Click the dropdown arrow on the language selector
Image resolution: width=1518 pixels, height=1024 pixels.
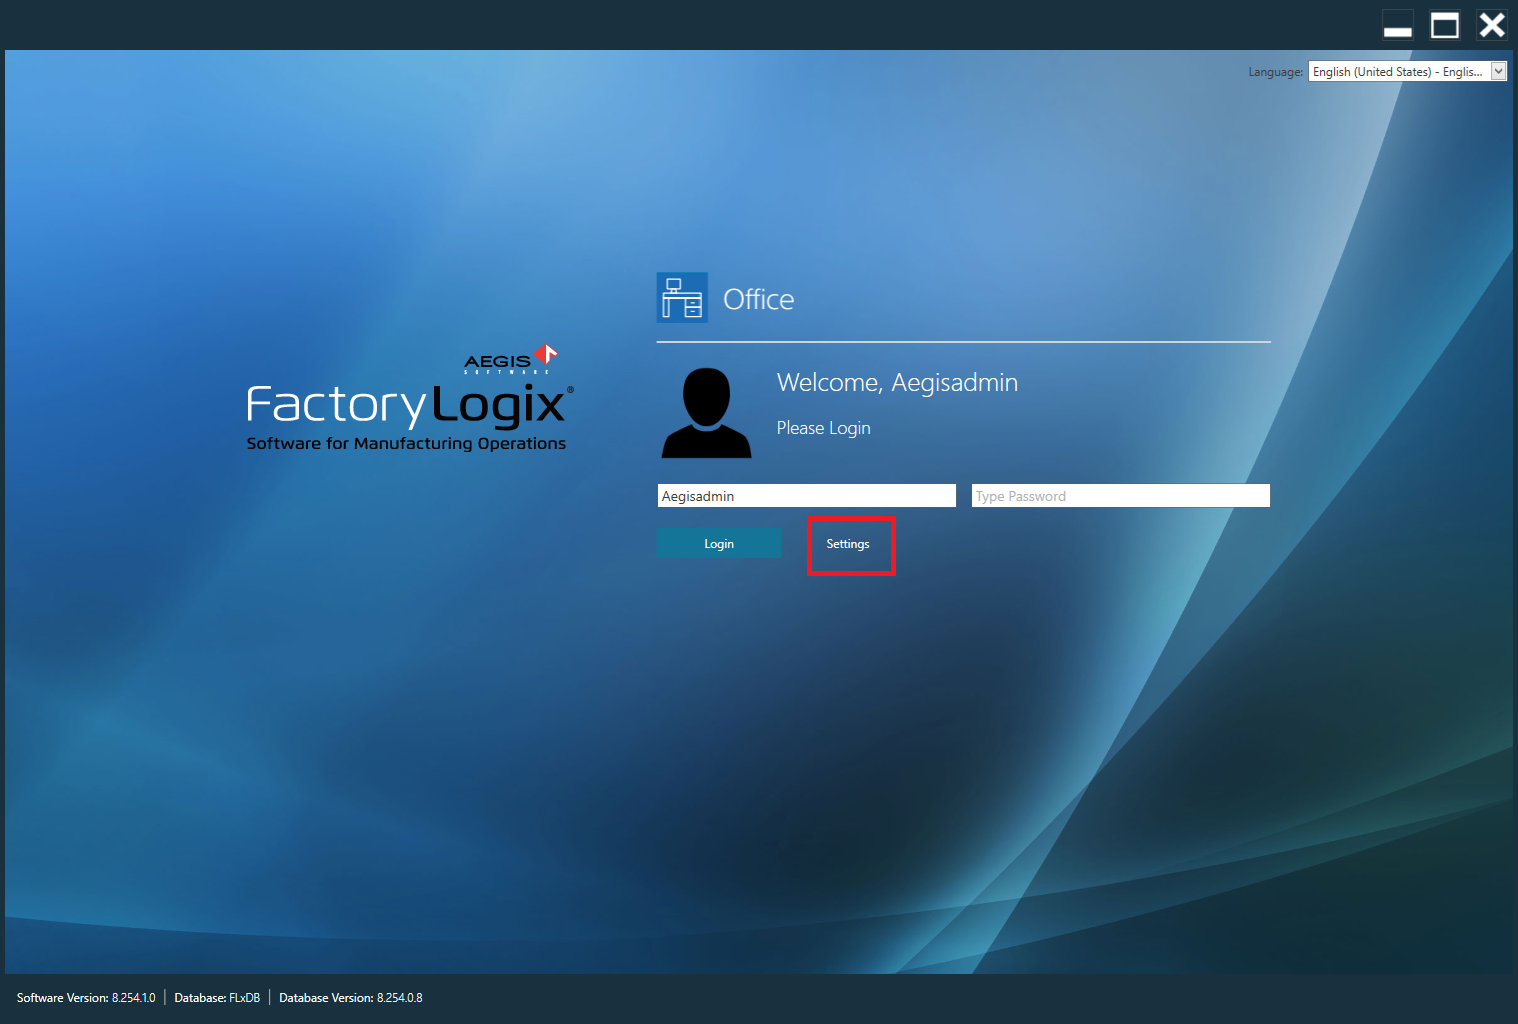1499,71
